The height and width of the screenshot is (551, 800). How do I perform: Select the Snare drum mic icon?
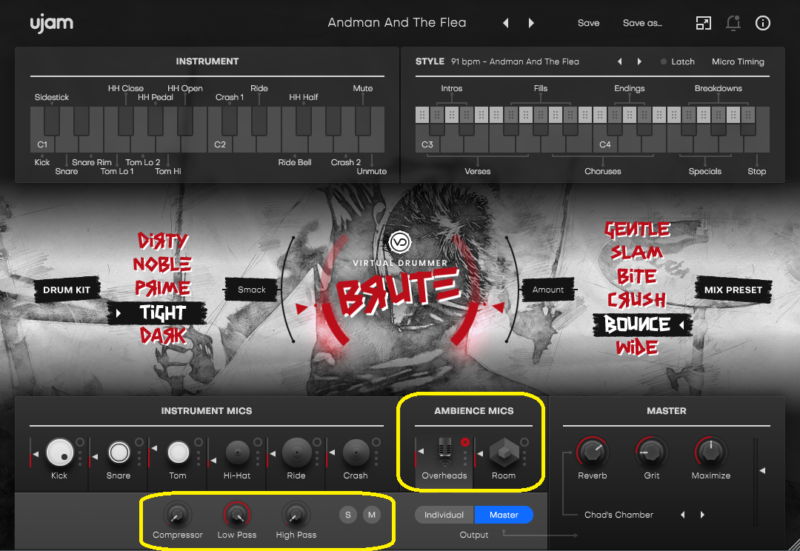click(x=119, y=452)
